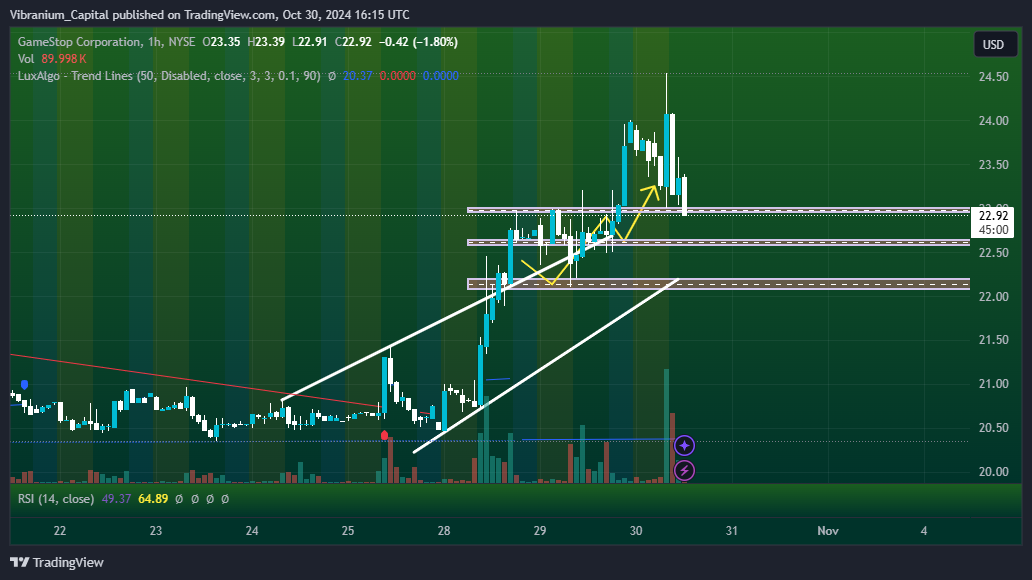Click the 24.00 price axis label

[x=993, y=120]
